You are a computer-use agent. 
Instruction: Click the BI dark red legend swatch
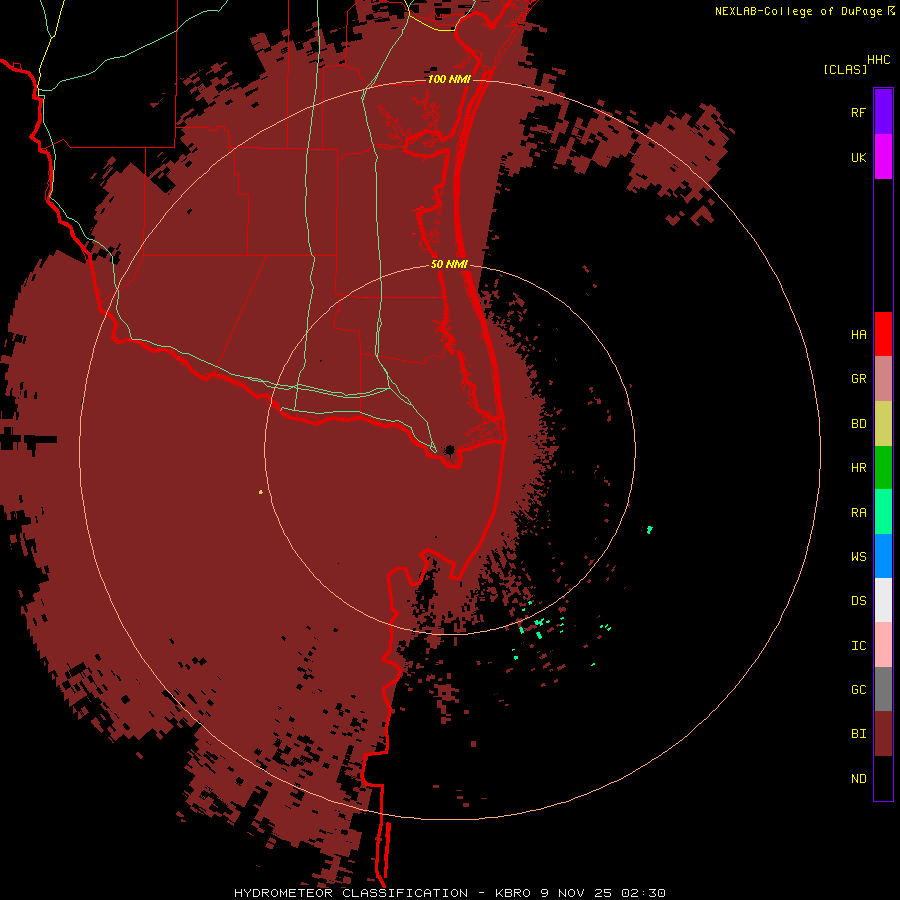point(883,734)
